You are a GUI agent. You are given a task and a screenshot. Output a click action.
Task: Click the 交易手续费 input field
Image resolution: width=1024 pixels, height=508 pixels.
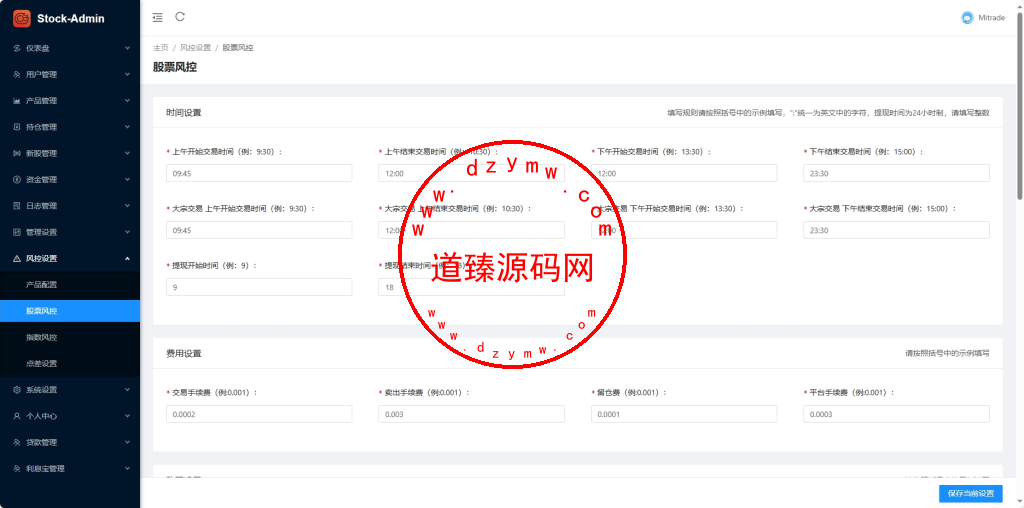point(259,414)
